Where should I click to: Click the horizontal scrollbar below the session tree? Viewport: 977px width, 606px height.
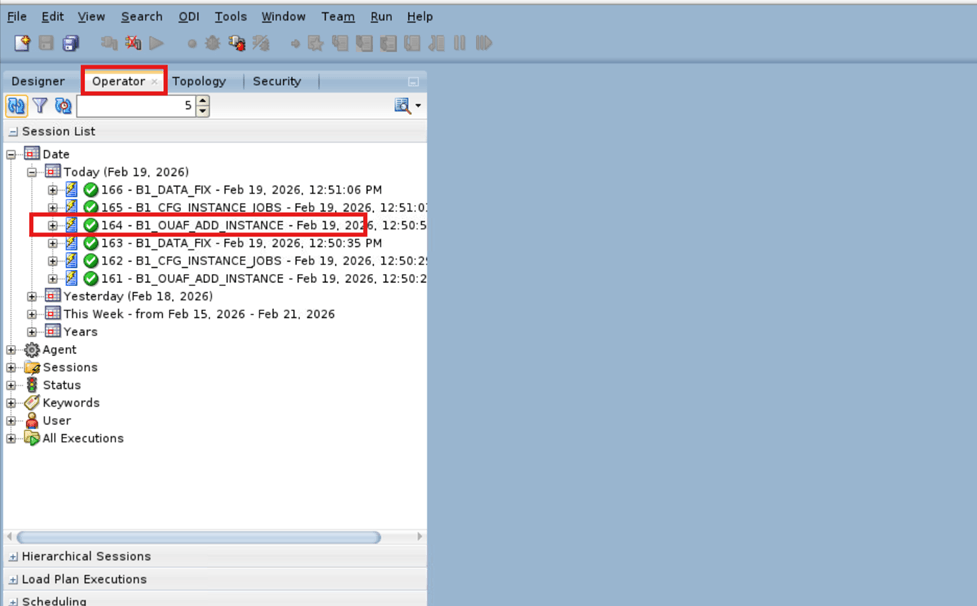(x=200, y=537)
